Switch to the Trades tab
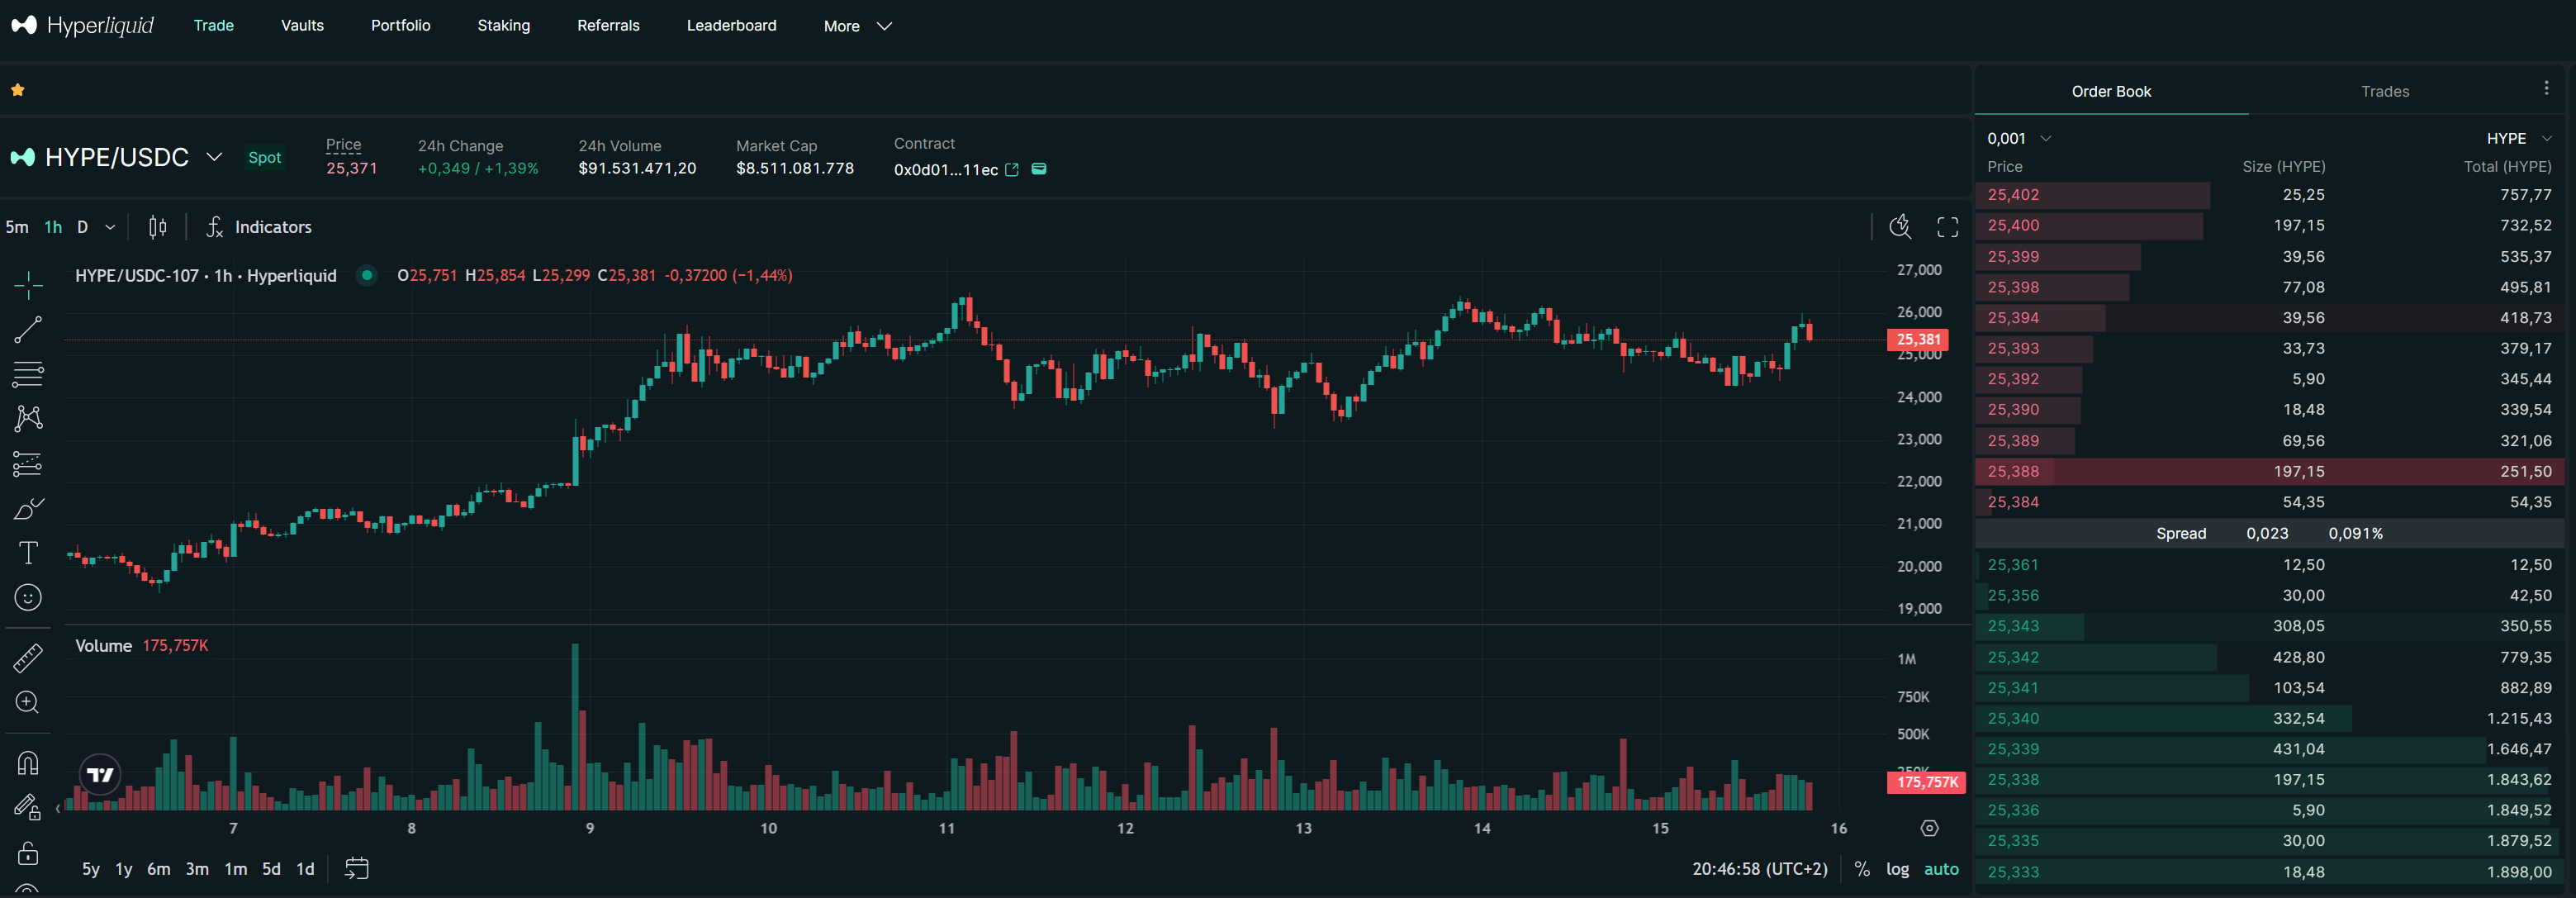Screen dimensions: 2576x898 2385,91
